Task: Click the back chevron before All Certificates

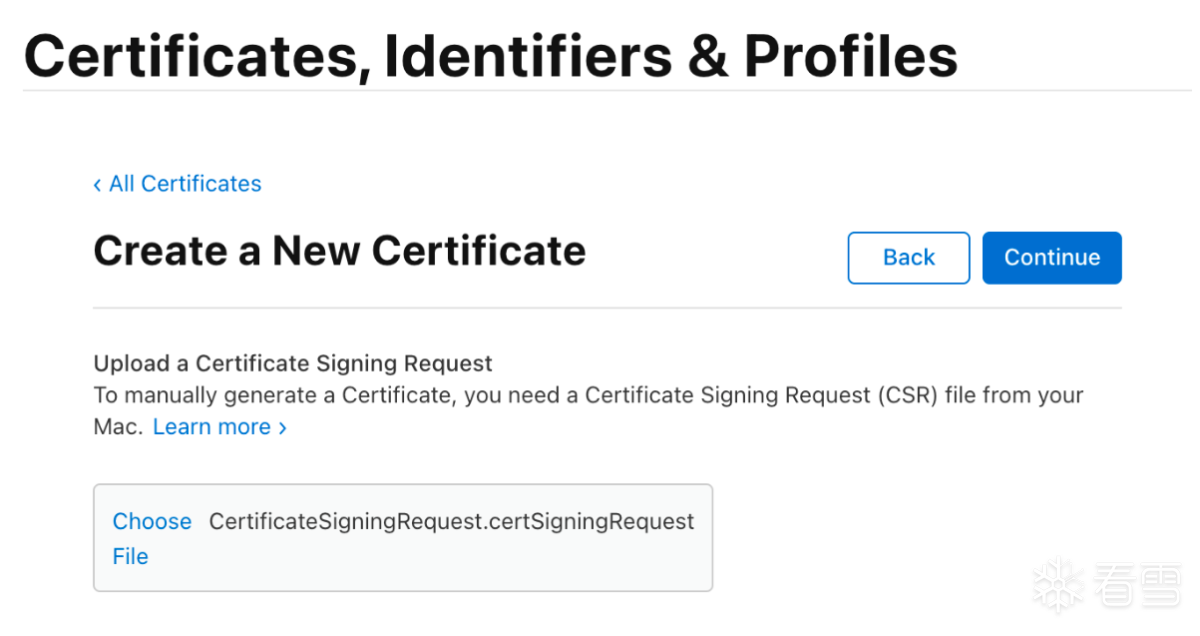Action: pos(97,185)
